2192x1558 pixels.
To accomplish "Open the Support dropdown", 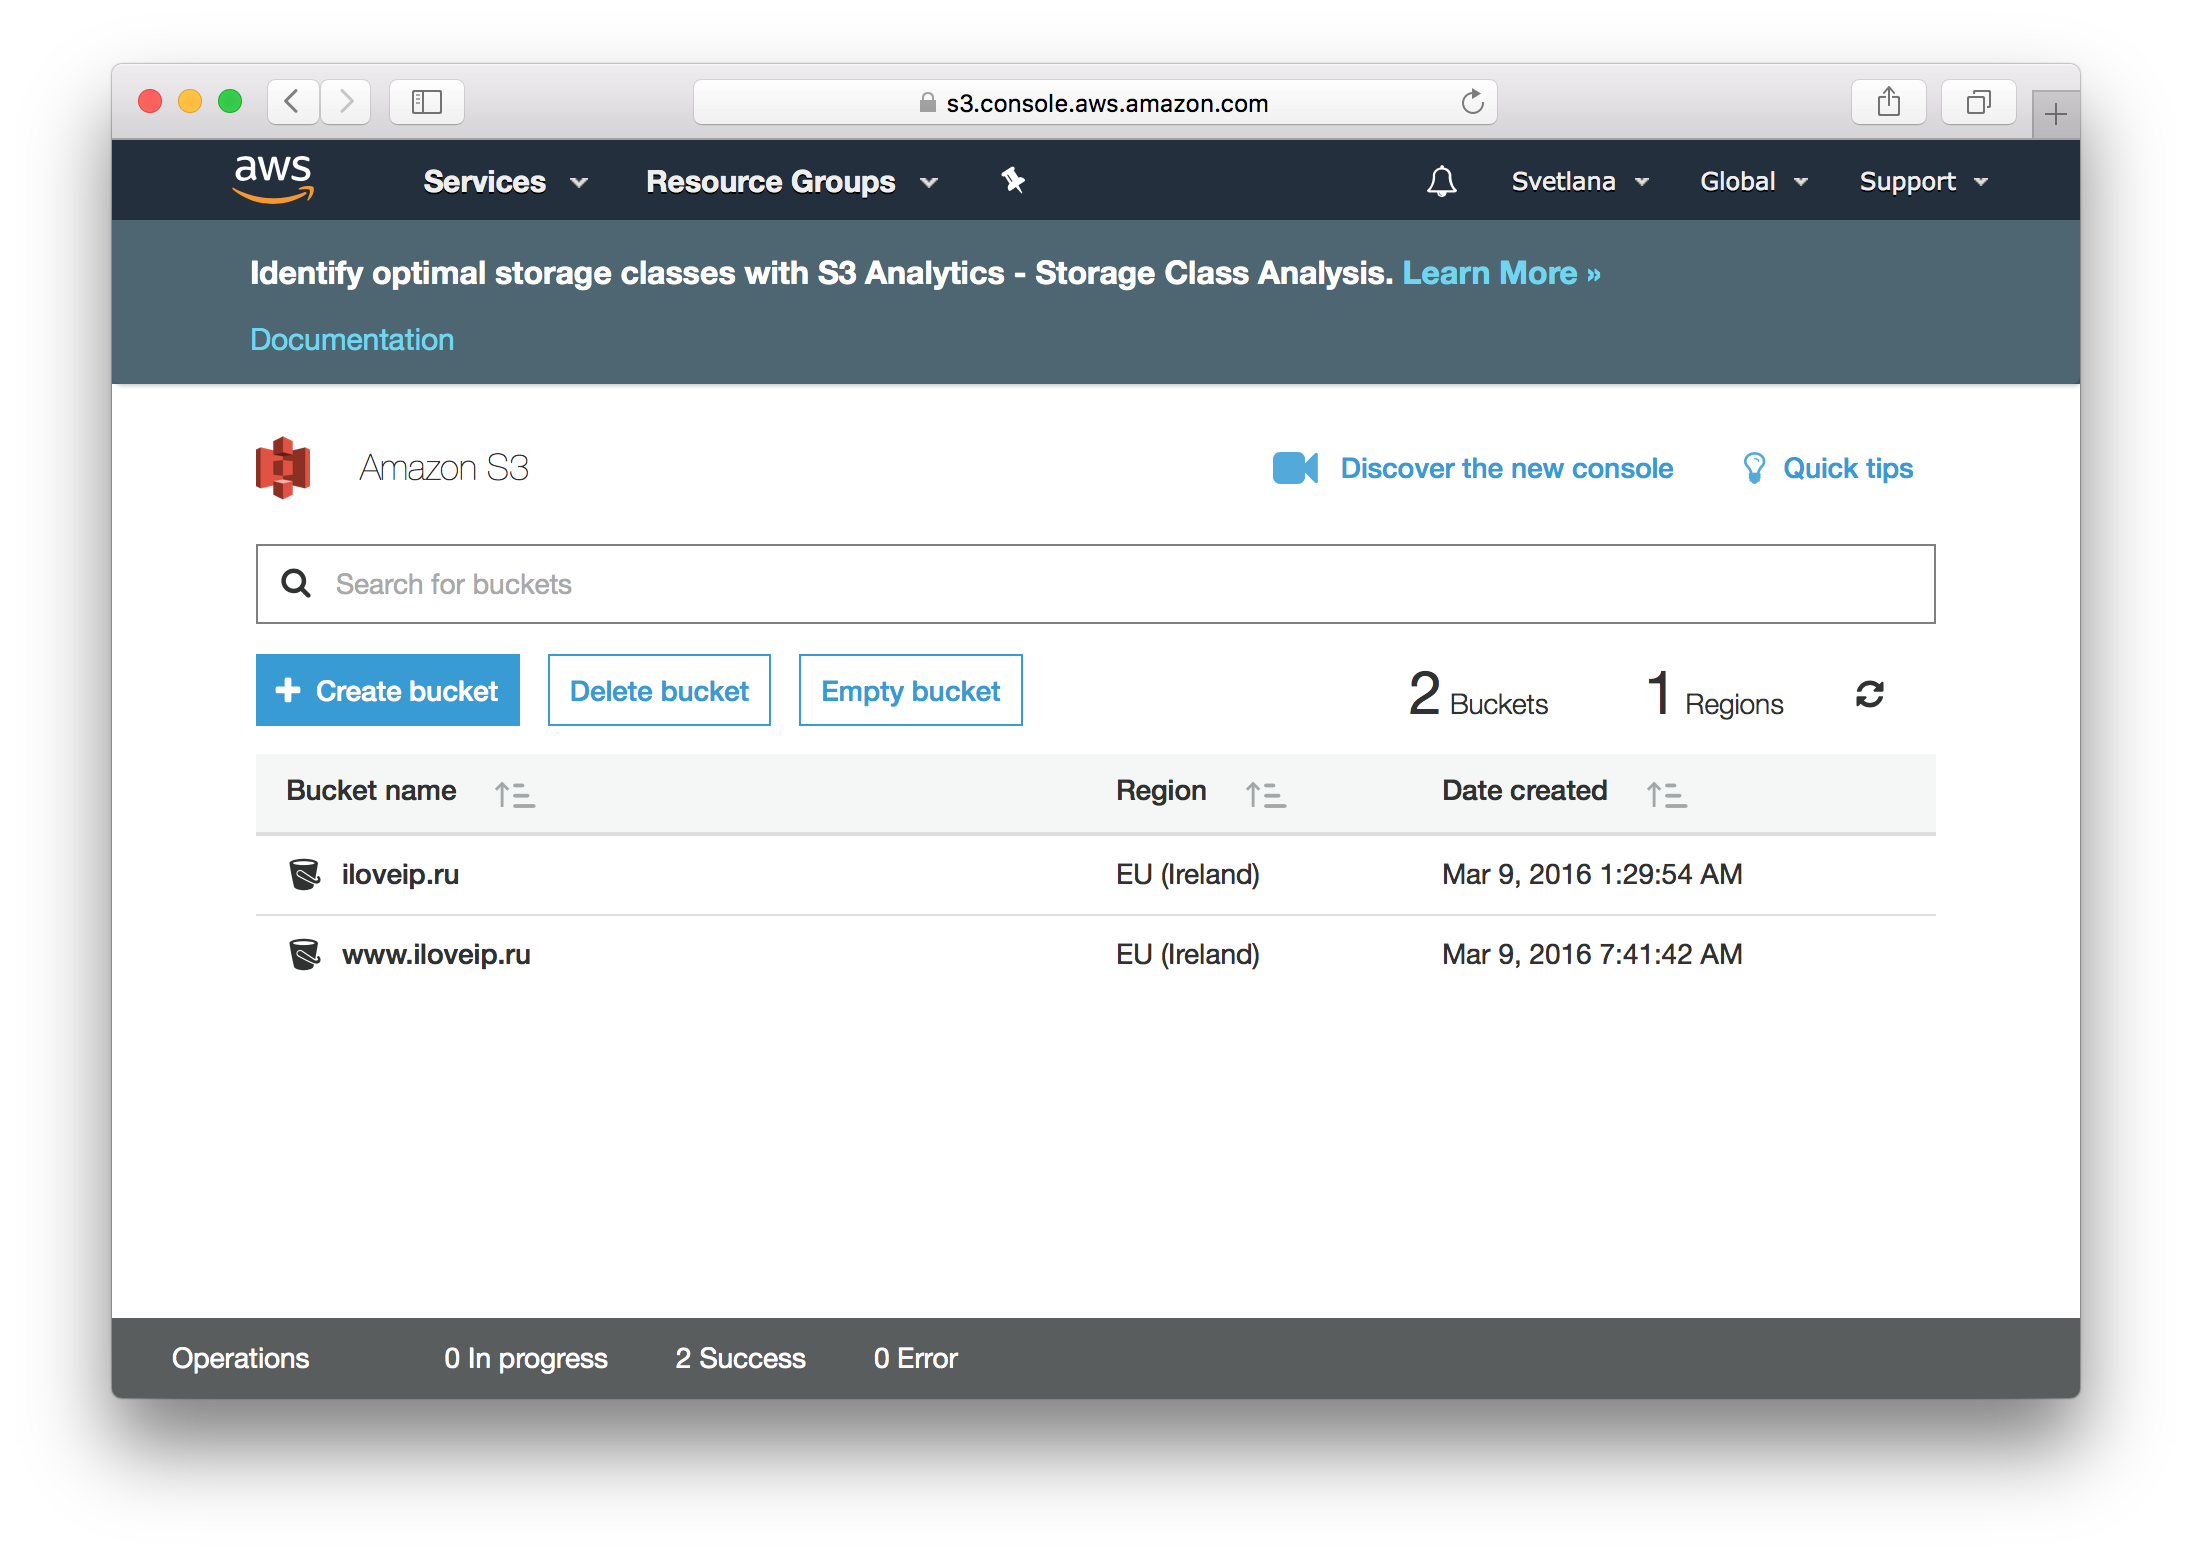I will (x=1924, y=181).
